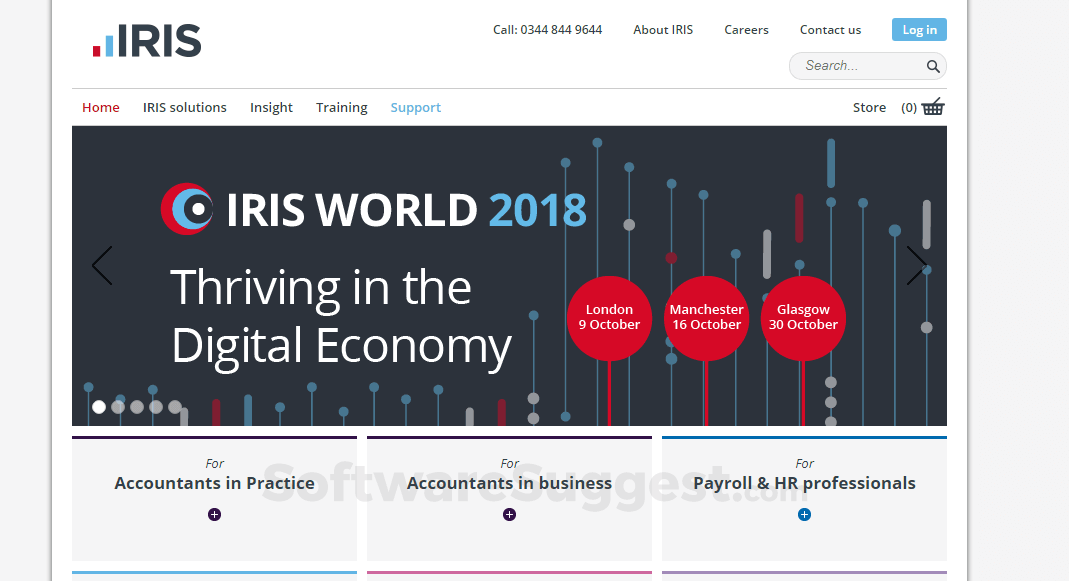Open the shopping cart next to Store
1069x581 pixels.
pos(933,106)
